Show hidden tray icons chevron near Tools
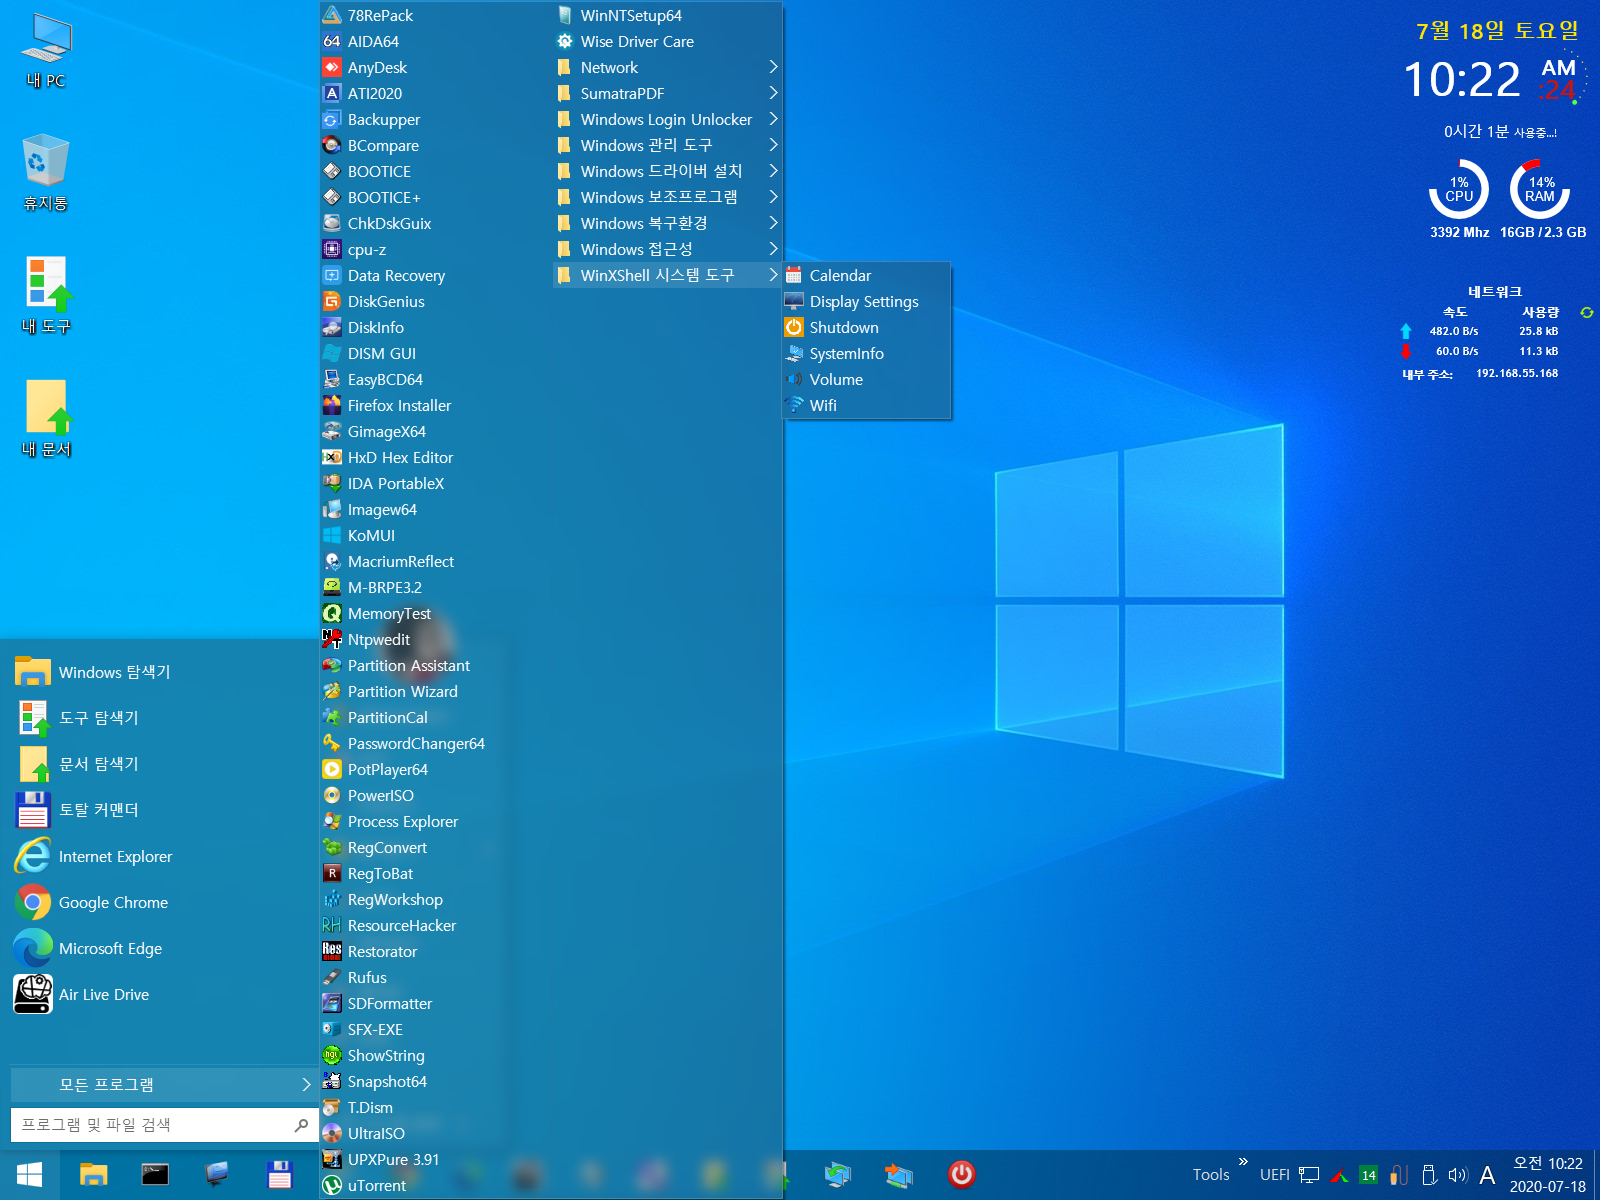The width and height of the screenshot is (1600, 1200). (1243, 1161)
